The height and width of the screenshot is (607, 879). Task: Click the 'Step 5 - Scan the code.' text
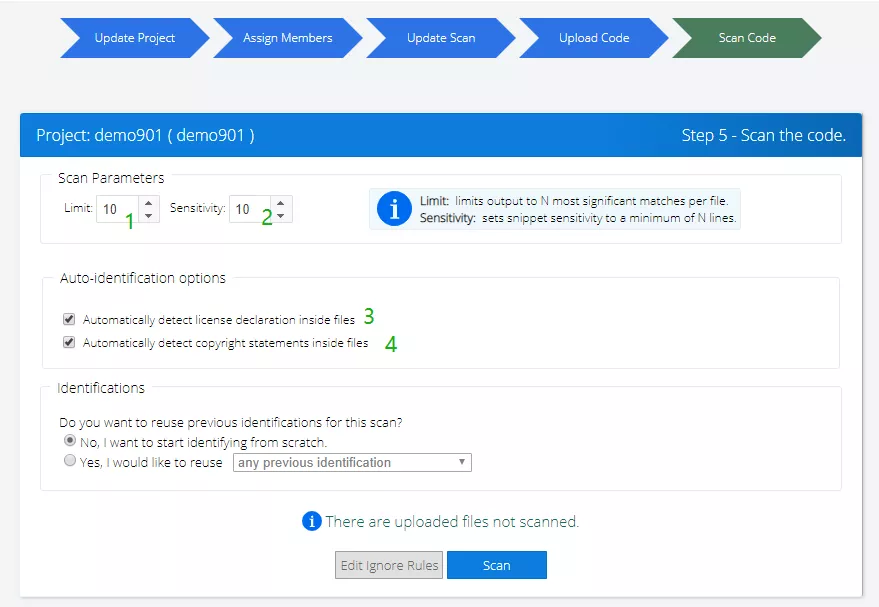[764, 135]
